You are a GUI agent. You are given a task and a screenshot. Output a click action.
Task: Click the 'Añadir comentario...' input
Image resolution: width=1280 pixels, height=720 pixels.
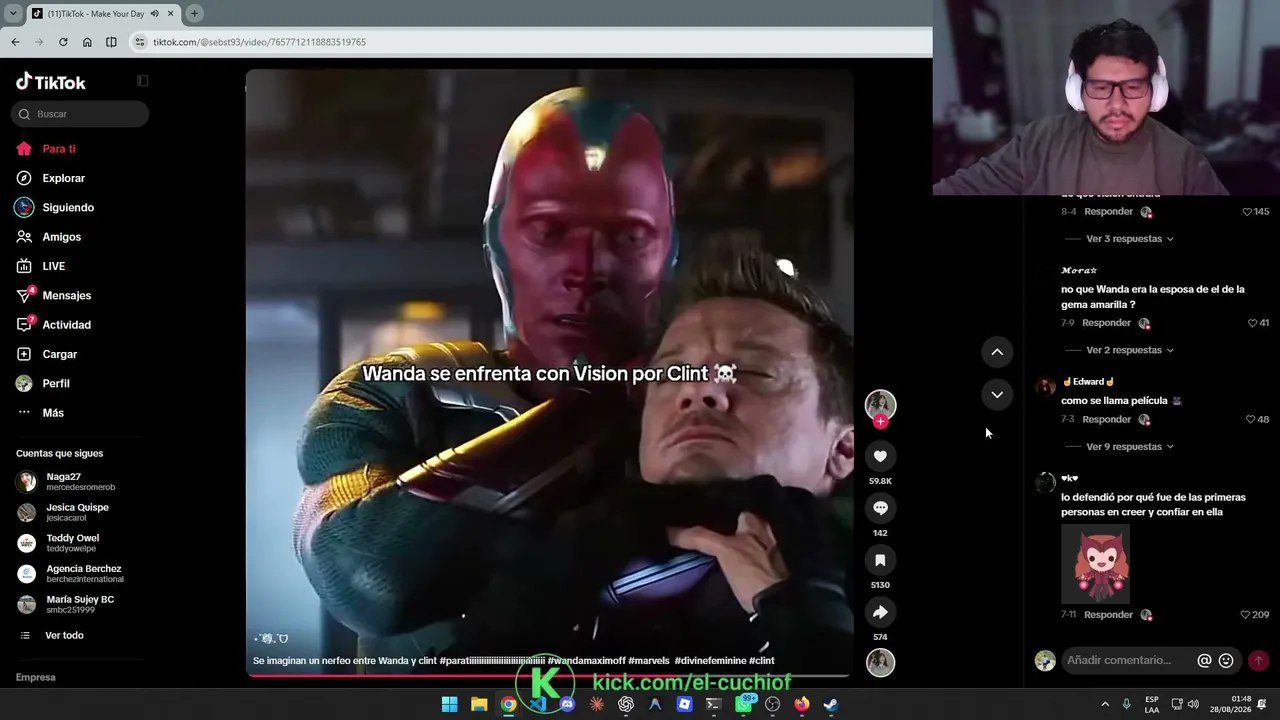click(1119, 660)
